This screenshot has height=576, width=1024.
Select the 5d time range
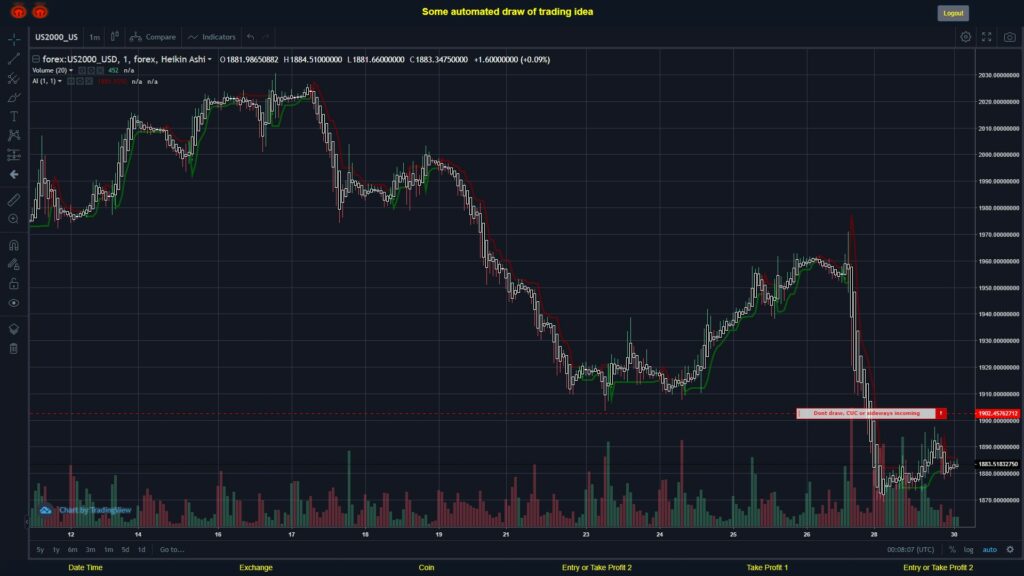coord(125,550)
